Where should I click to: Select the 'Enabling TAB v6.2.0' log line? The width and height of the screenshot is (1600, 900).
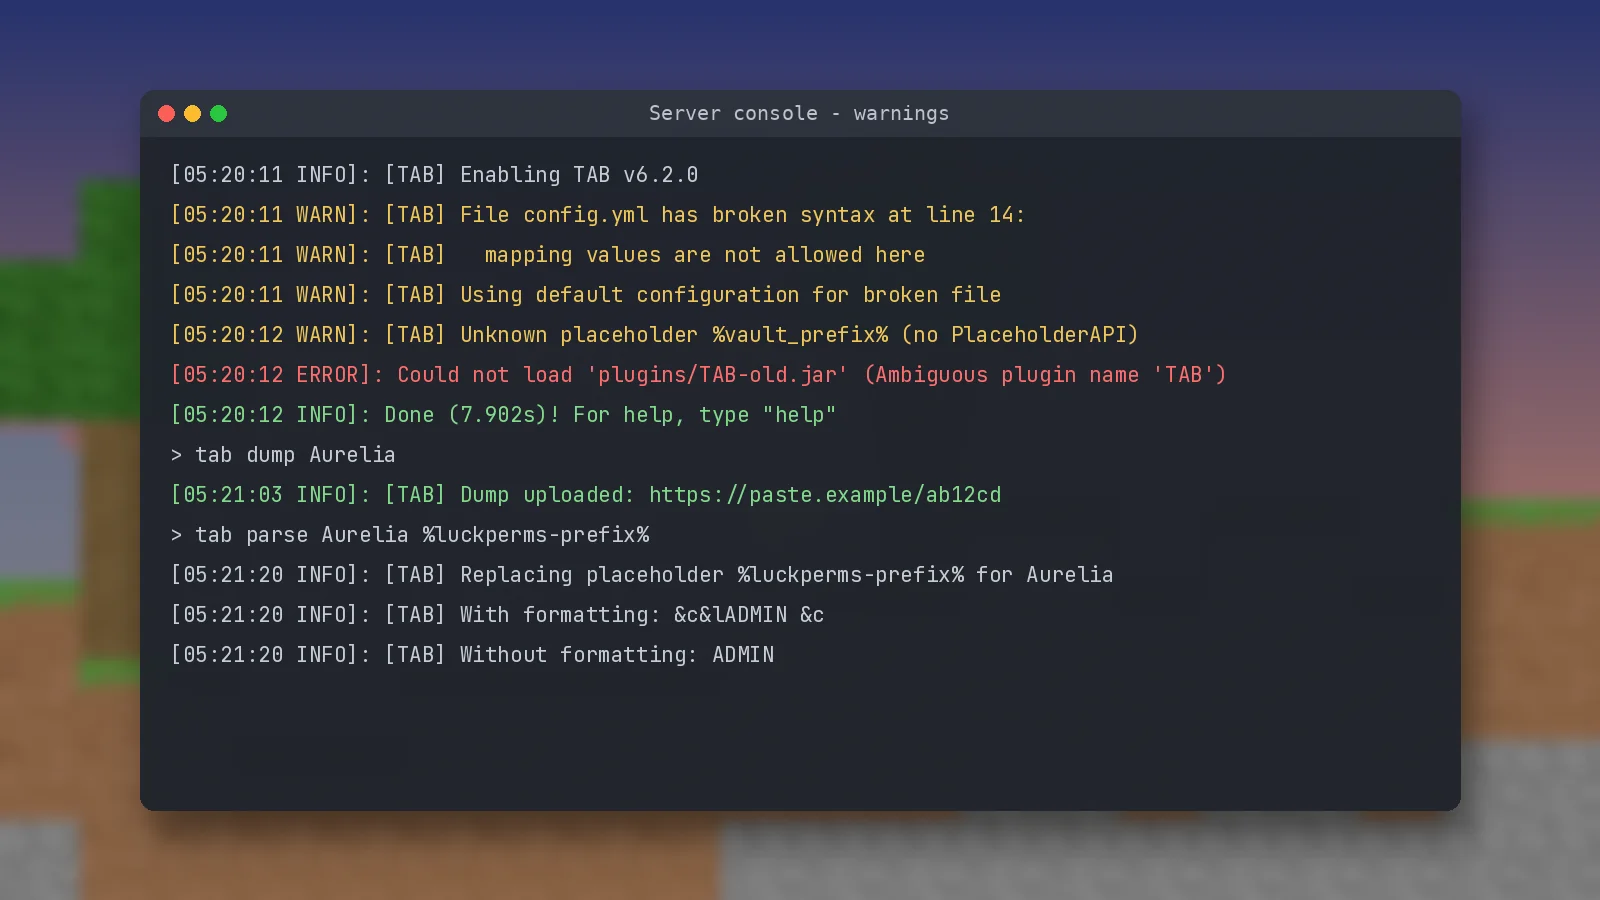pos(434,175)
